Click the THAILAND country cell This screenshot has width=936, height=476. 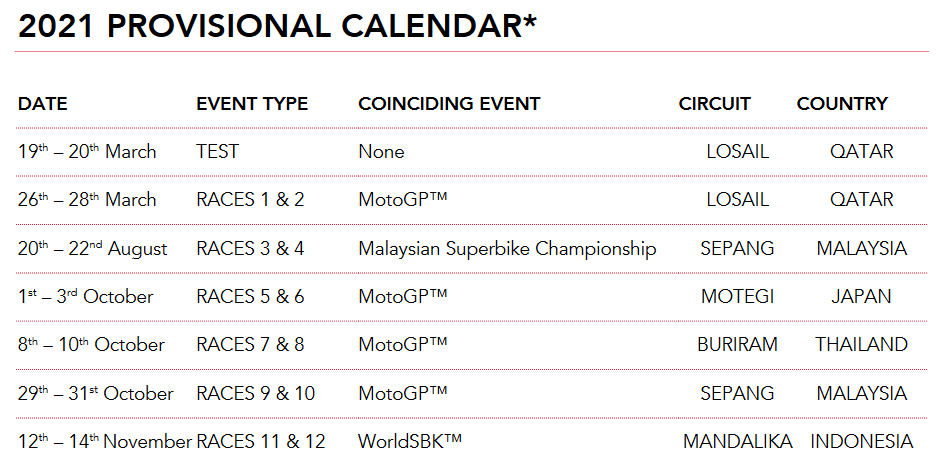pos(861,345)
